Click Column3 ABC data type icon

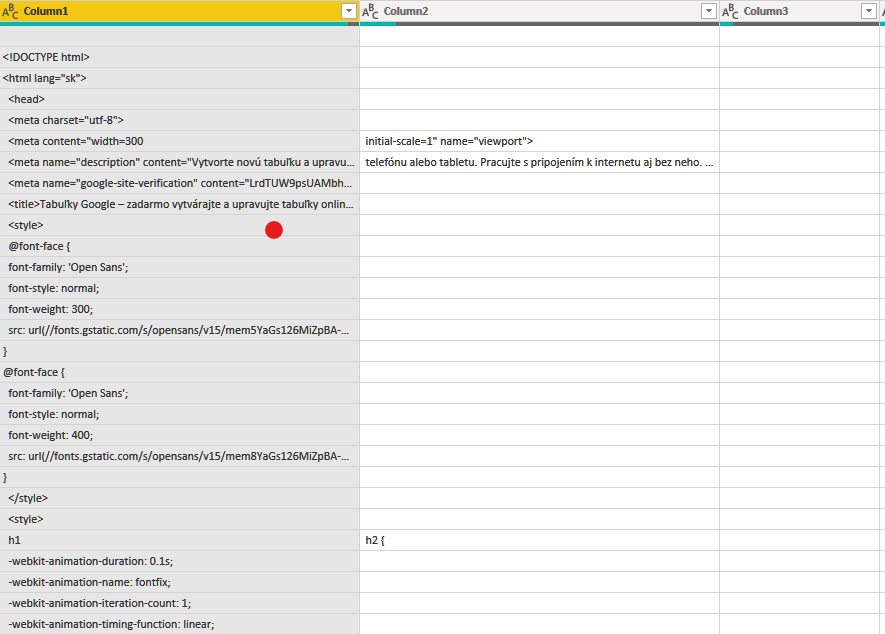pyautogui.click(x=730, y=11)
